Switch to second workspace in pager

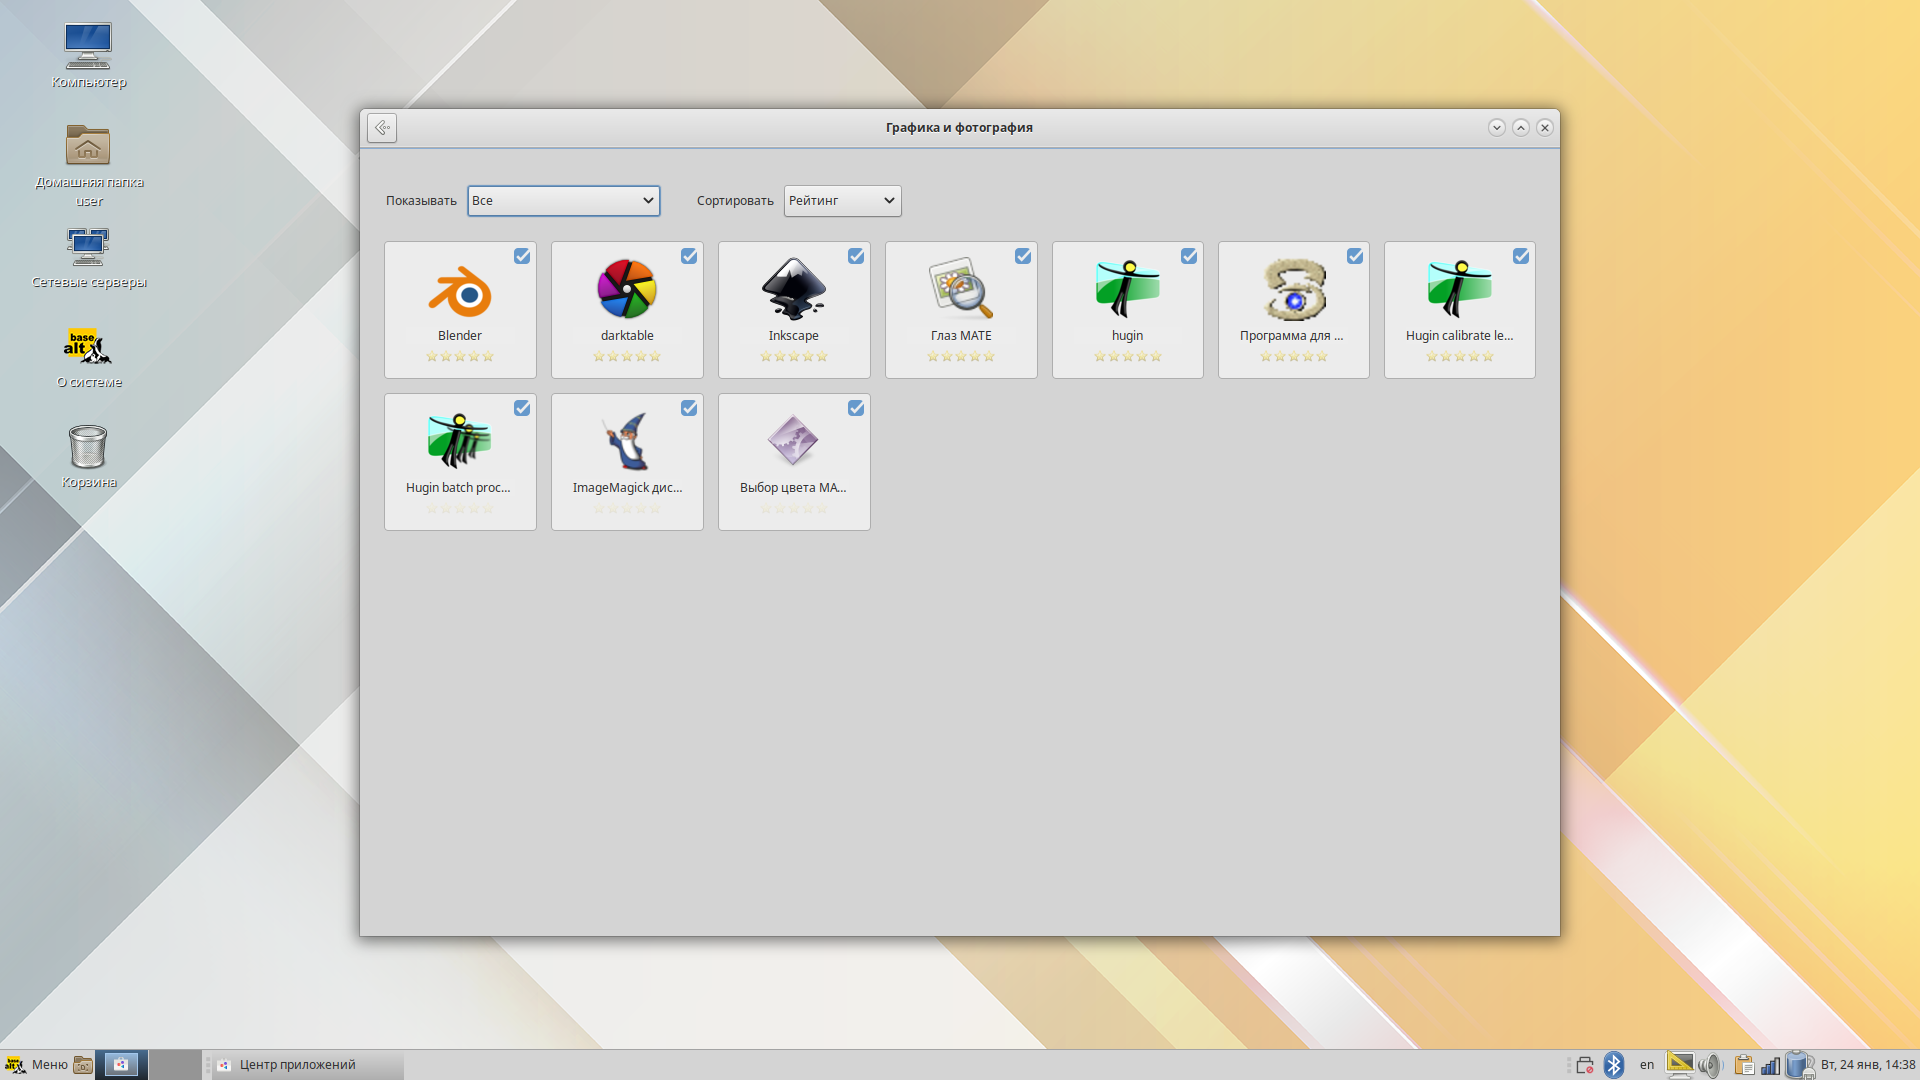coord(174,1065)
